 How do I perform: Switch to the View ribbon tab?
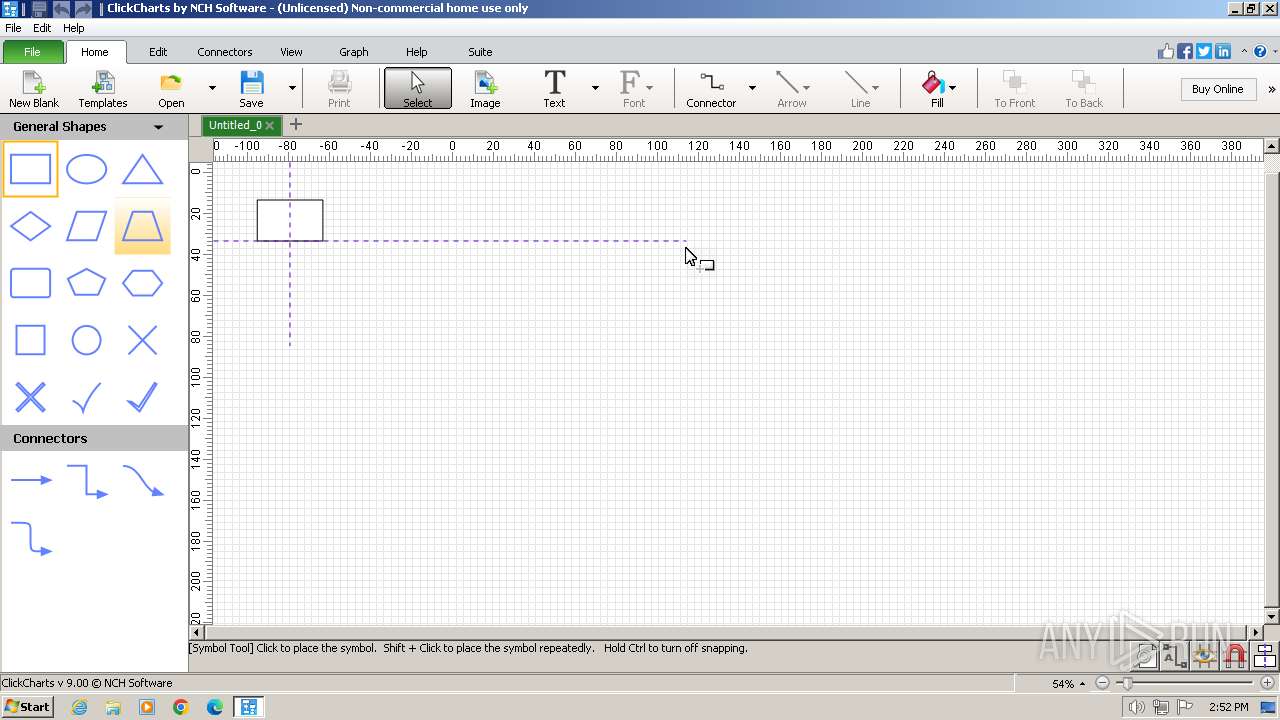(291, 52)
